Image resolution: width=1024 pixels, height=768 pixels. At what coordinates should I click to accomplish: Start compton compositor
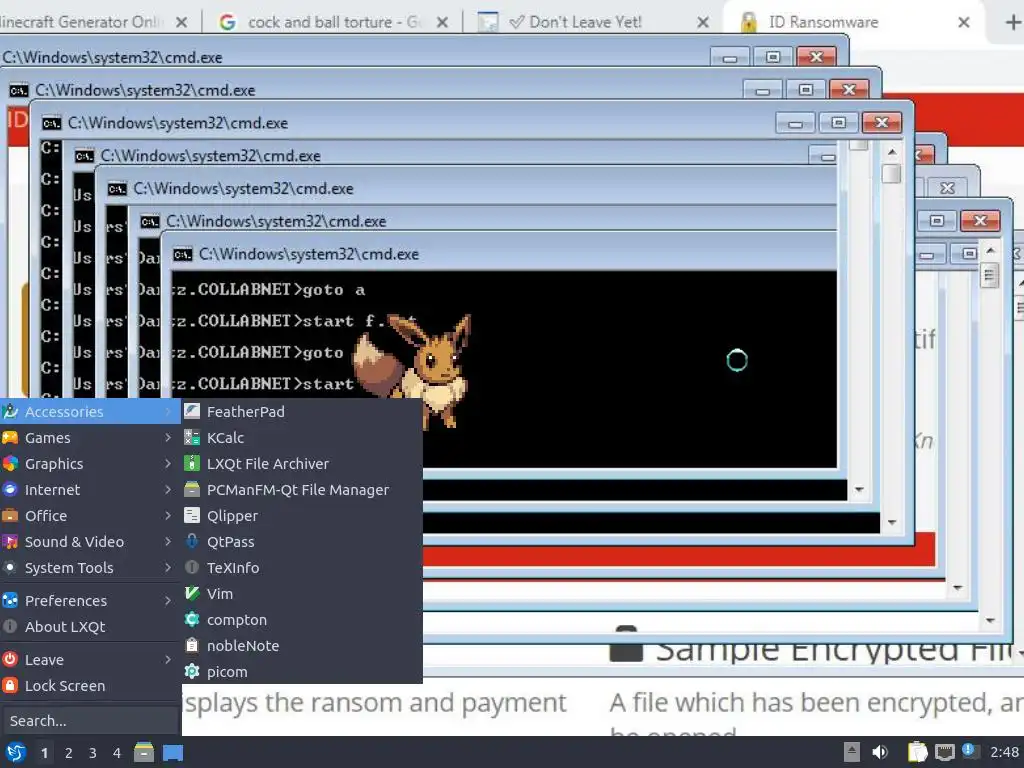point(302,620)
